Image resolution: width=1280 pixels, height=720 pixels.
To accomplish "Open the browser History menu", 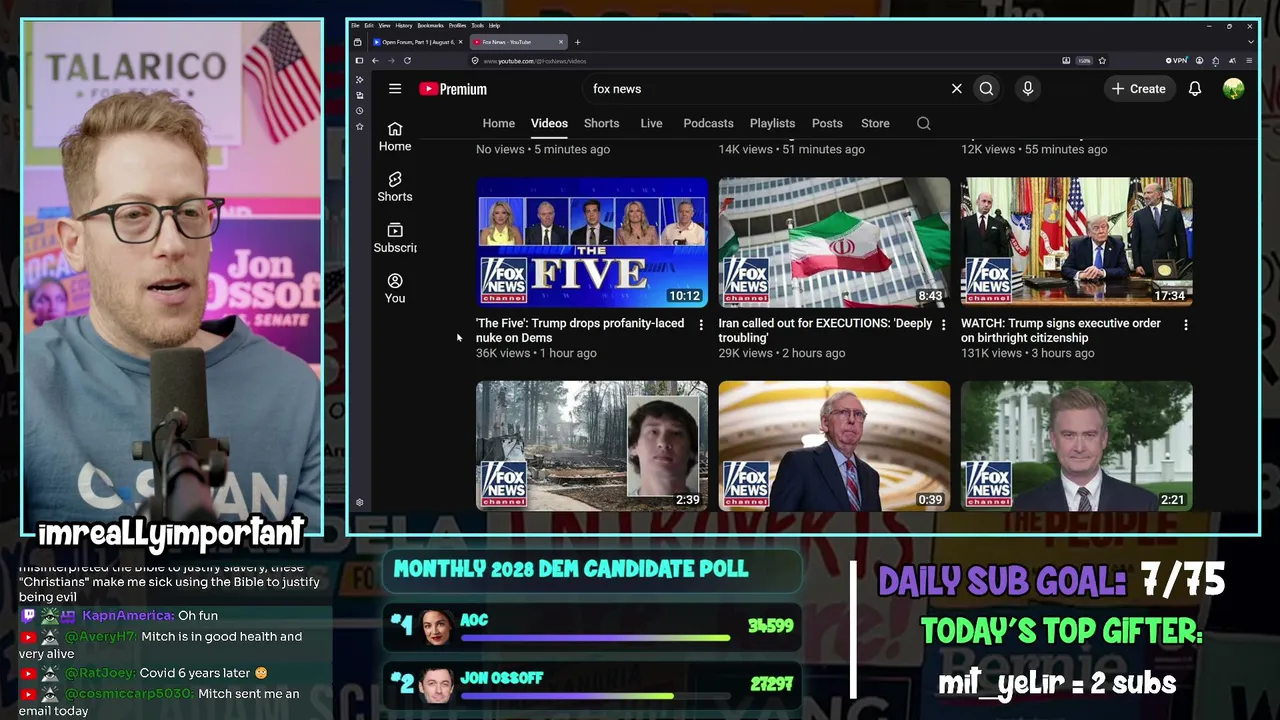I will pyautogui.click(x=404, y=26).
